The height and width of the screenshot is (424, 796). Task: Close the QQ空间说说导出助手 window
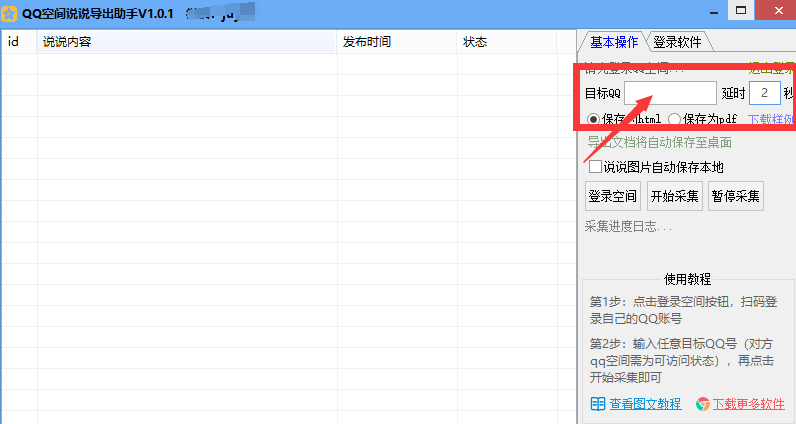(778, 10)
